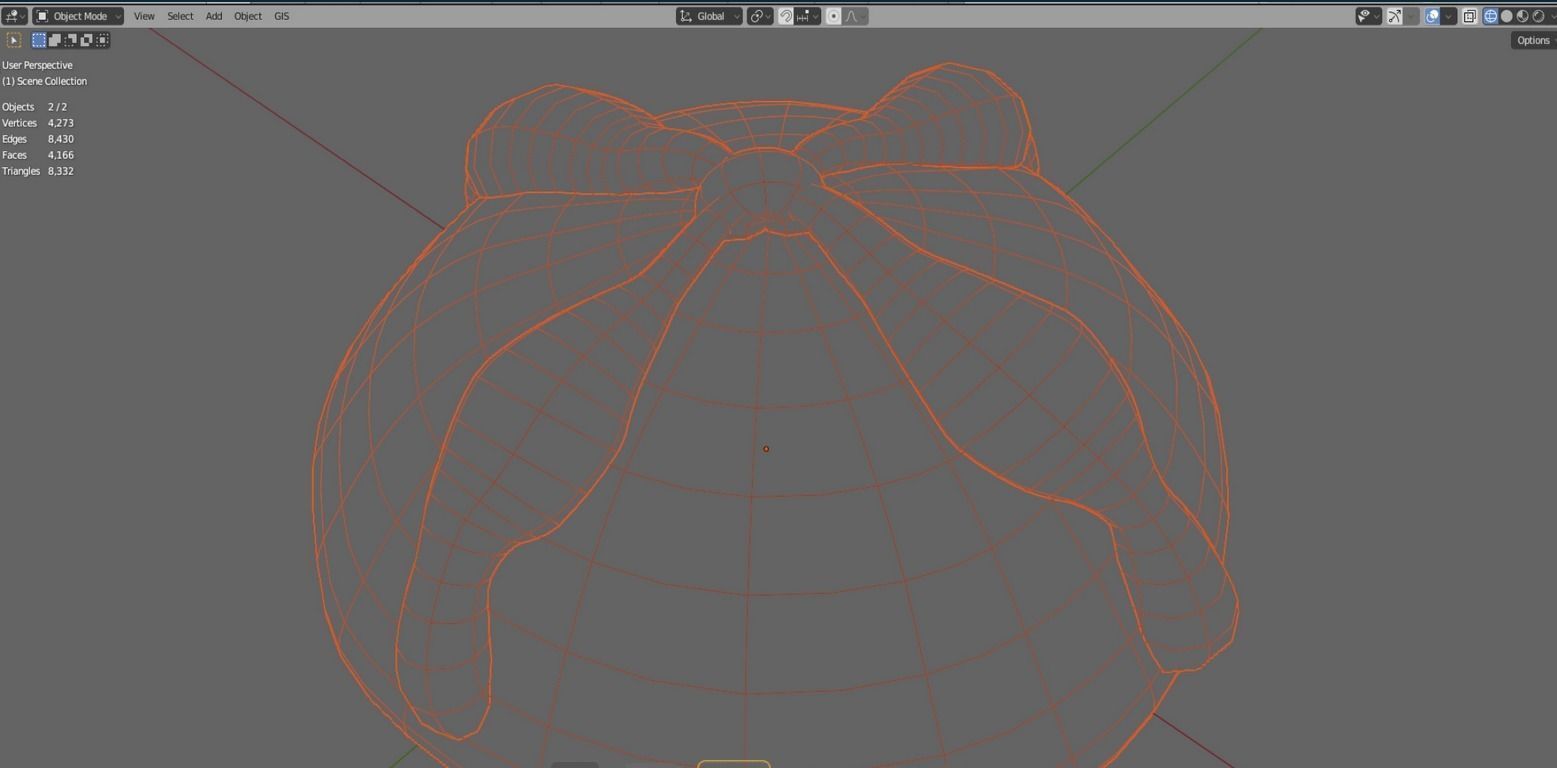
Task: Choose 'invert selection' mode icon
Action: point(87,40)
